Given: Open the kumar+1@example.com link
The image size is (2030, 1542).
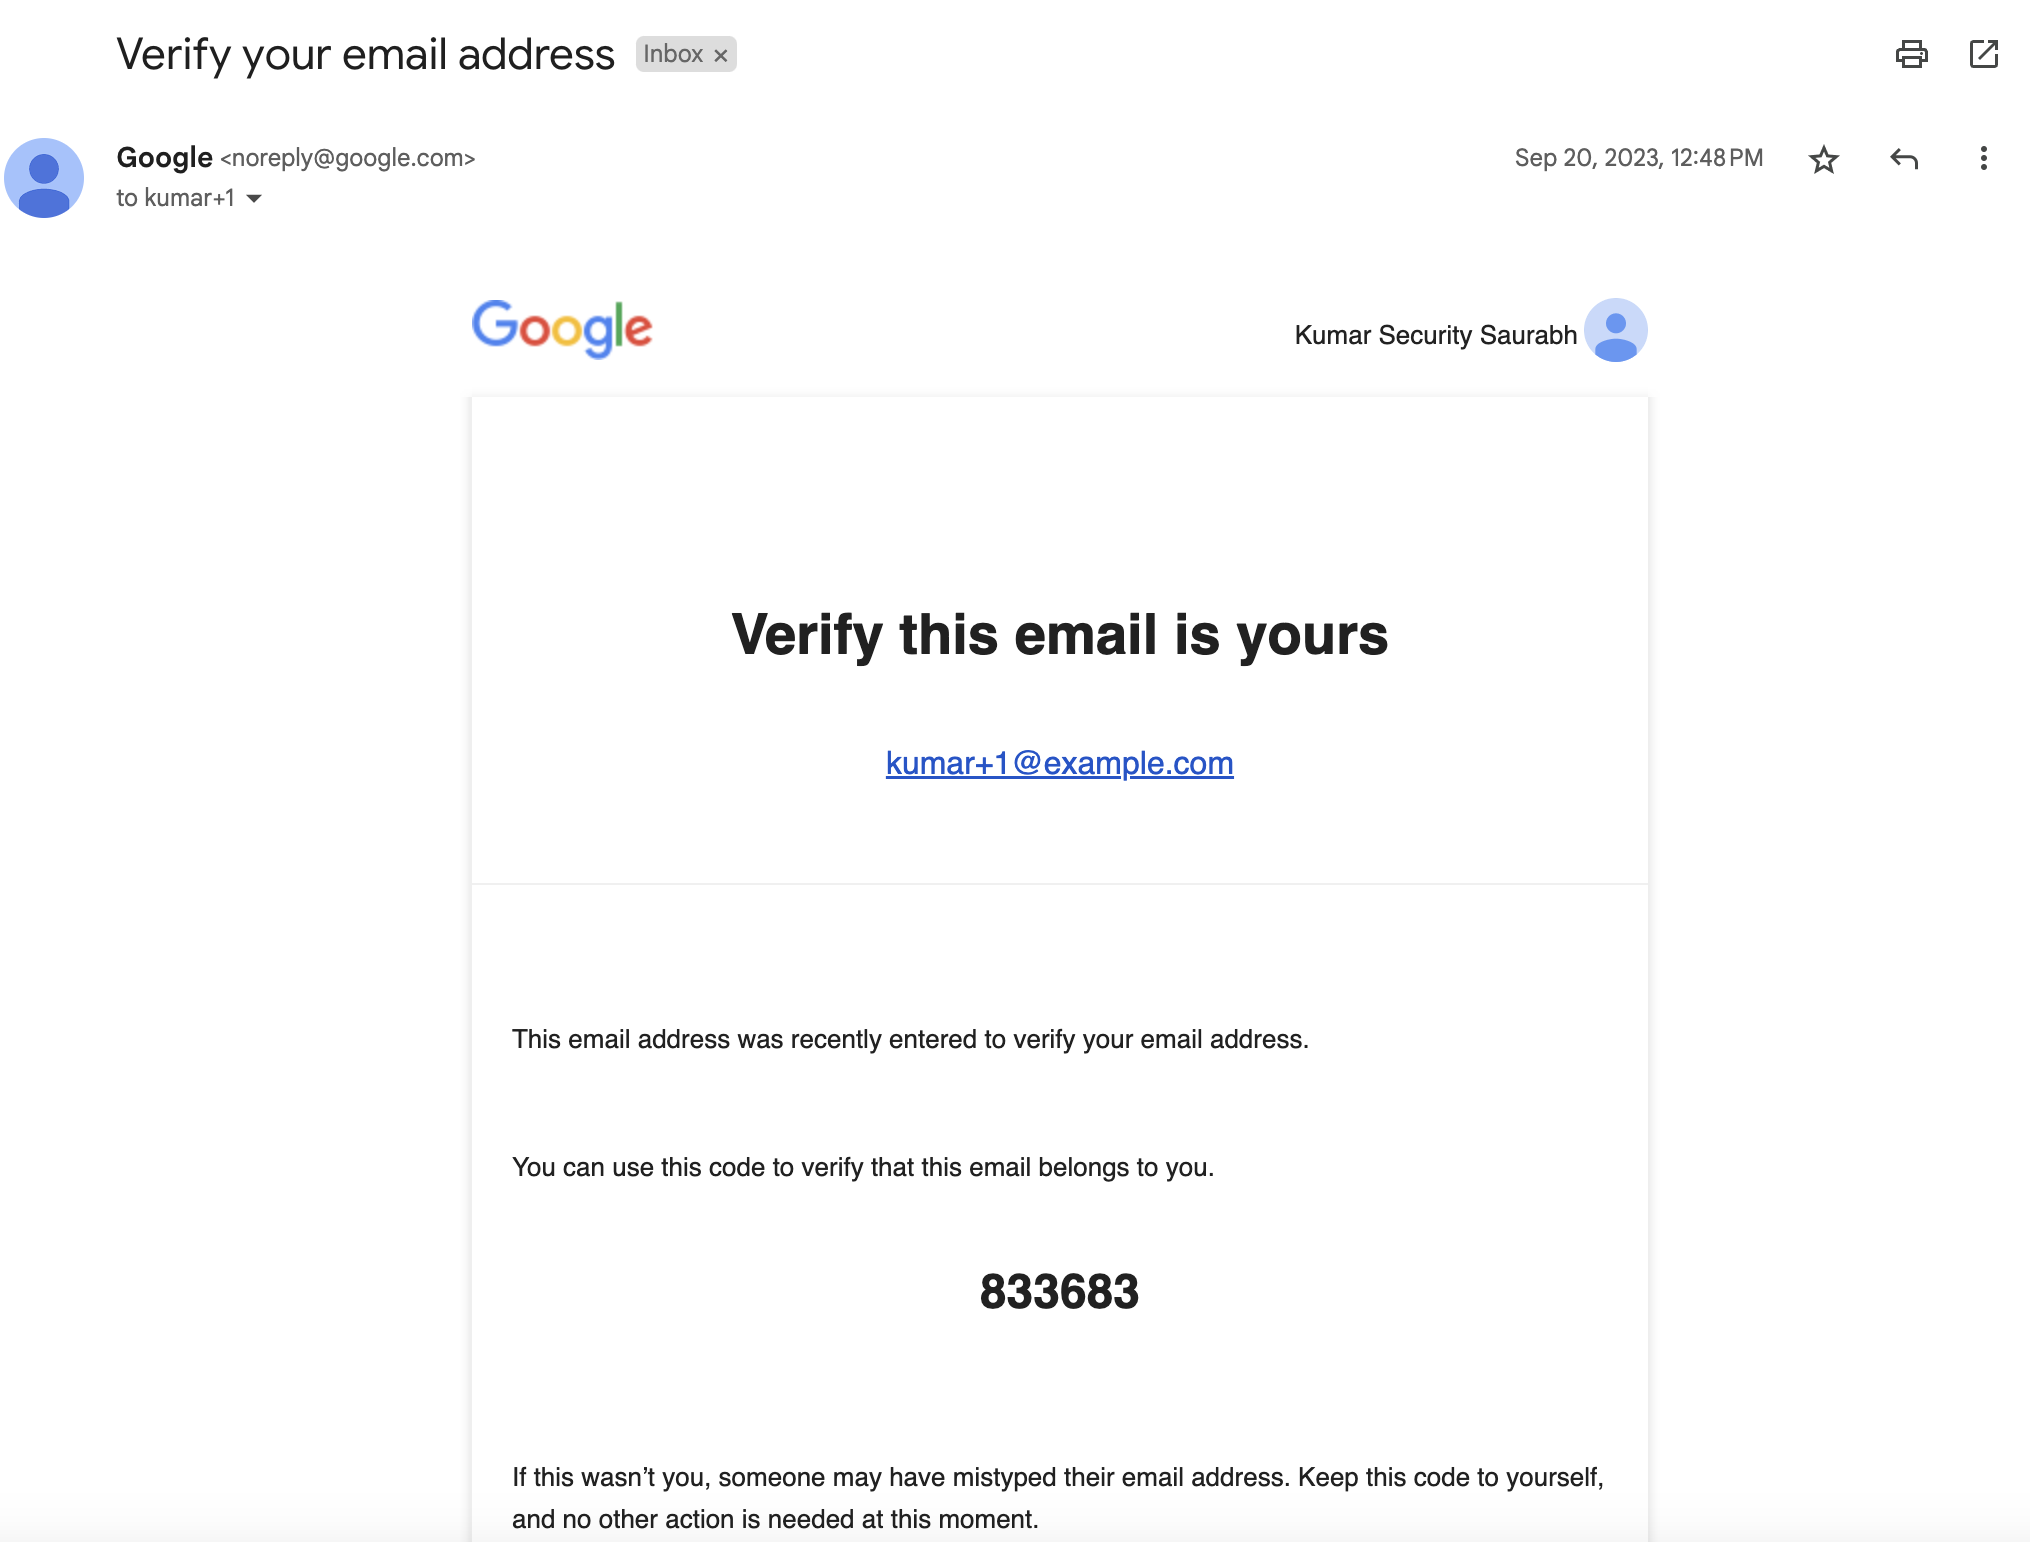Looking at the screenshot, I should coord(1059,763).
